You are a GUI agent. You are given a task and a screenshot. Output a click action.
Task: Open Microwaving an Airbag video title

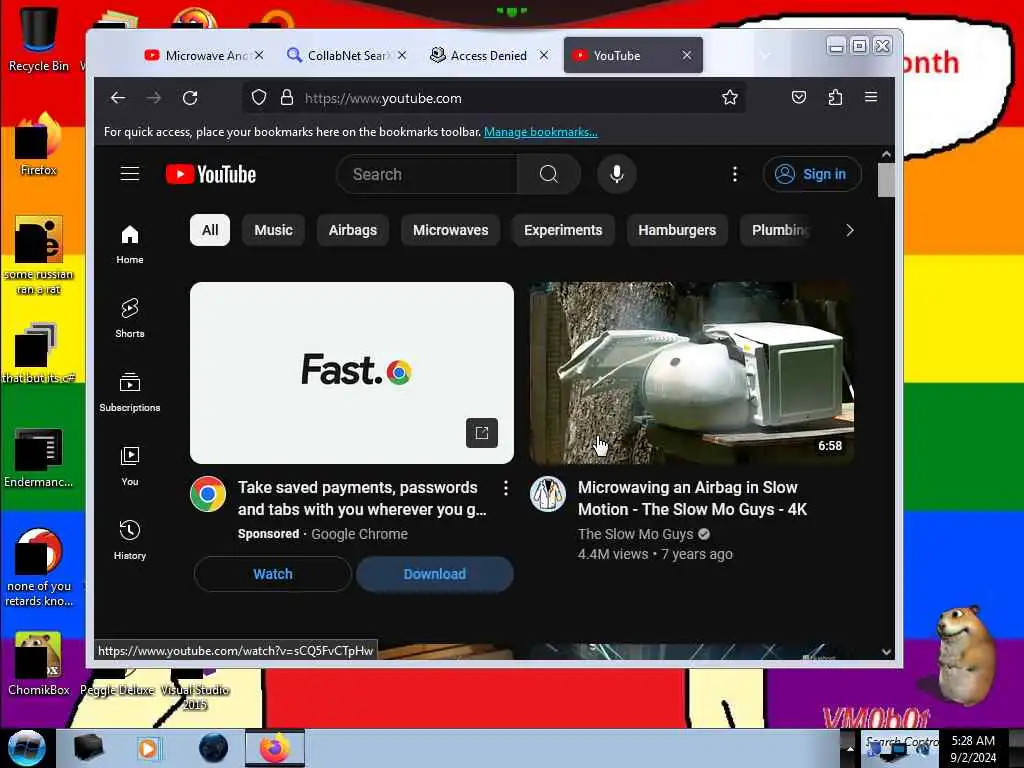point(692,498)
